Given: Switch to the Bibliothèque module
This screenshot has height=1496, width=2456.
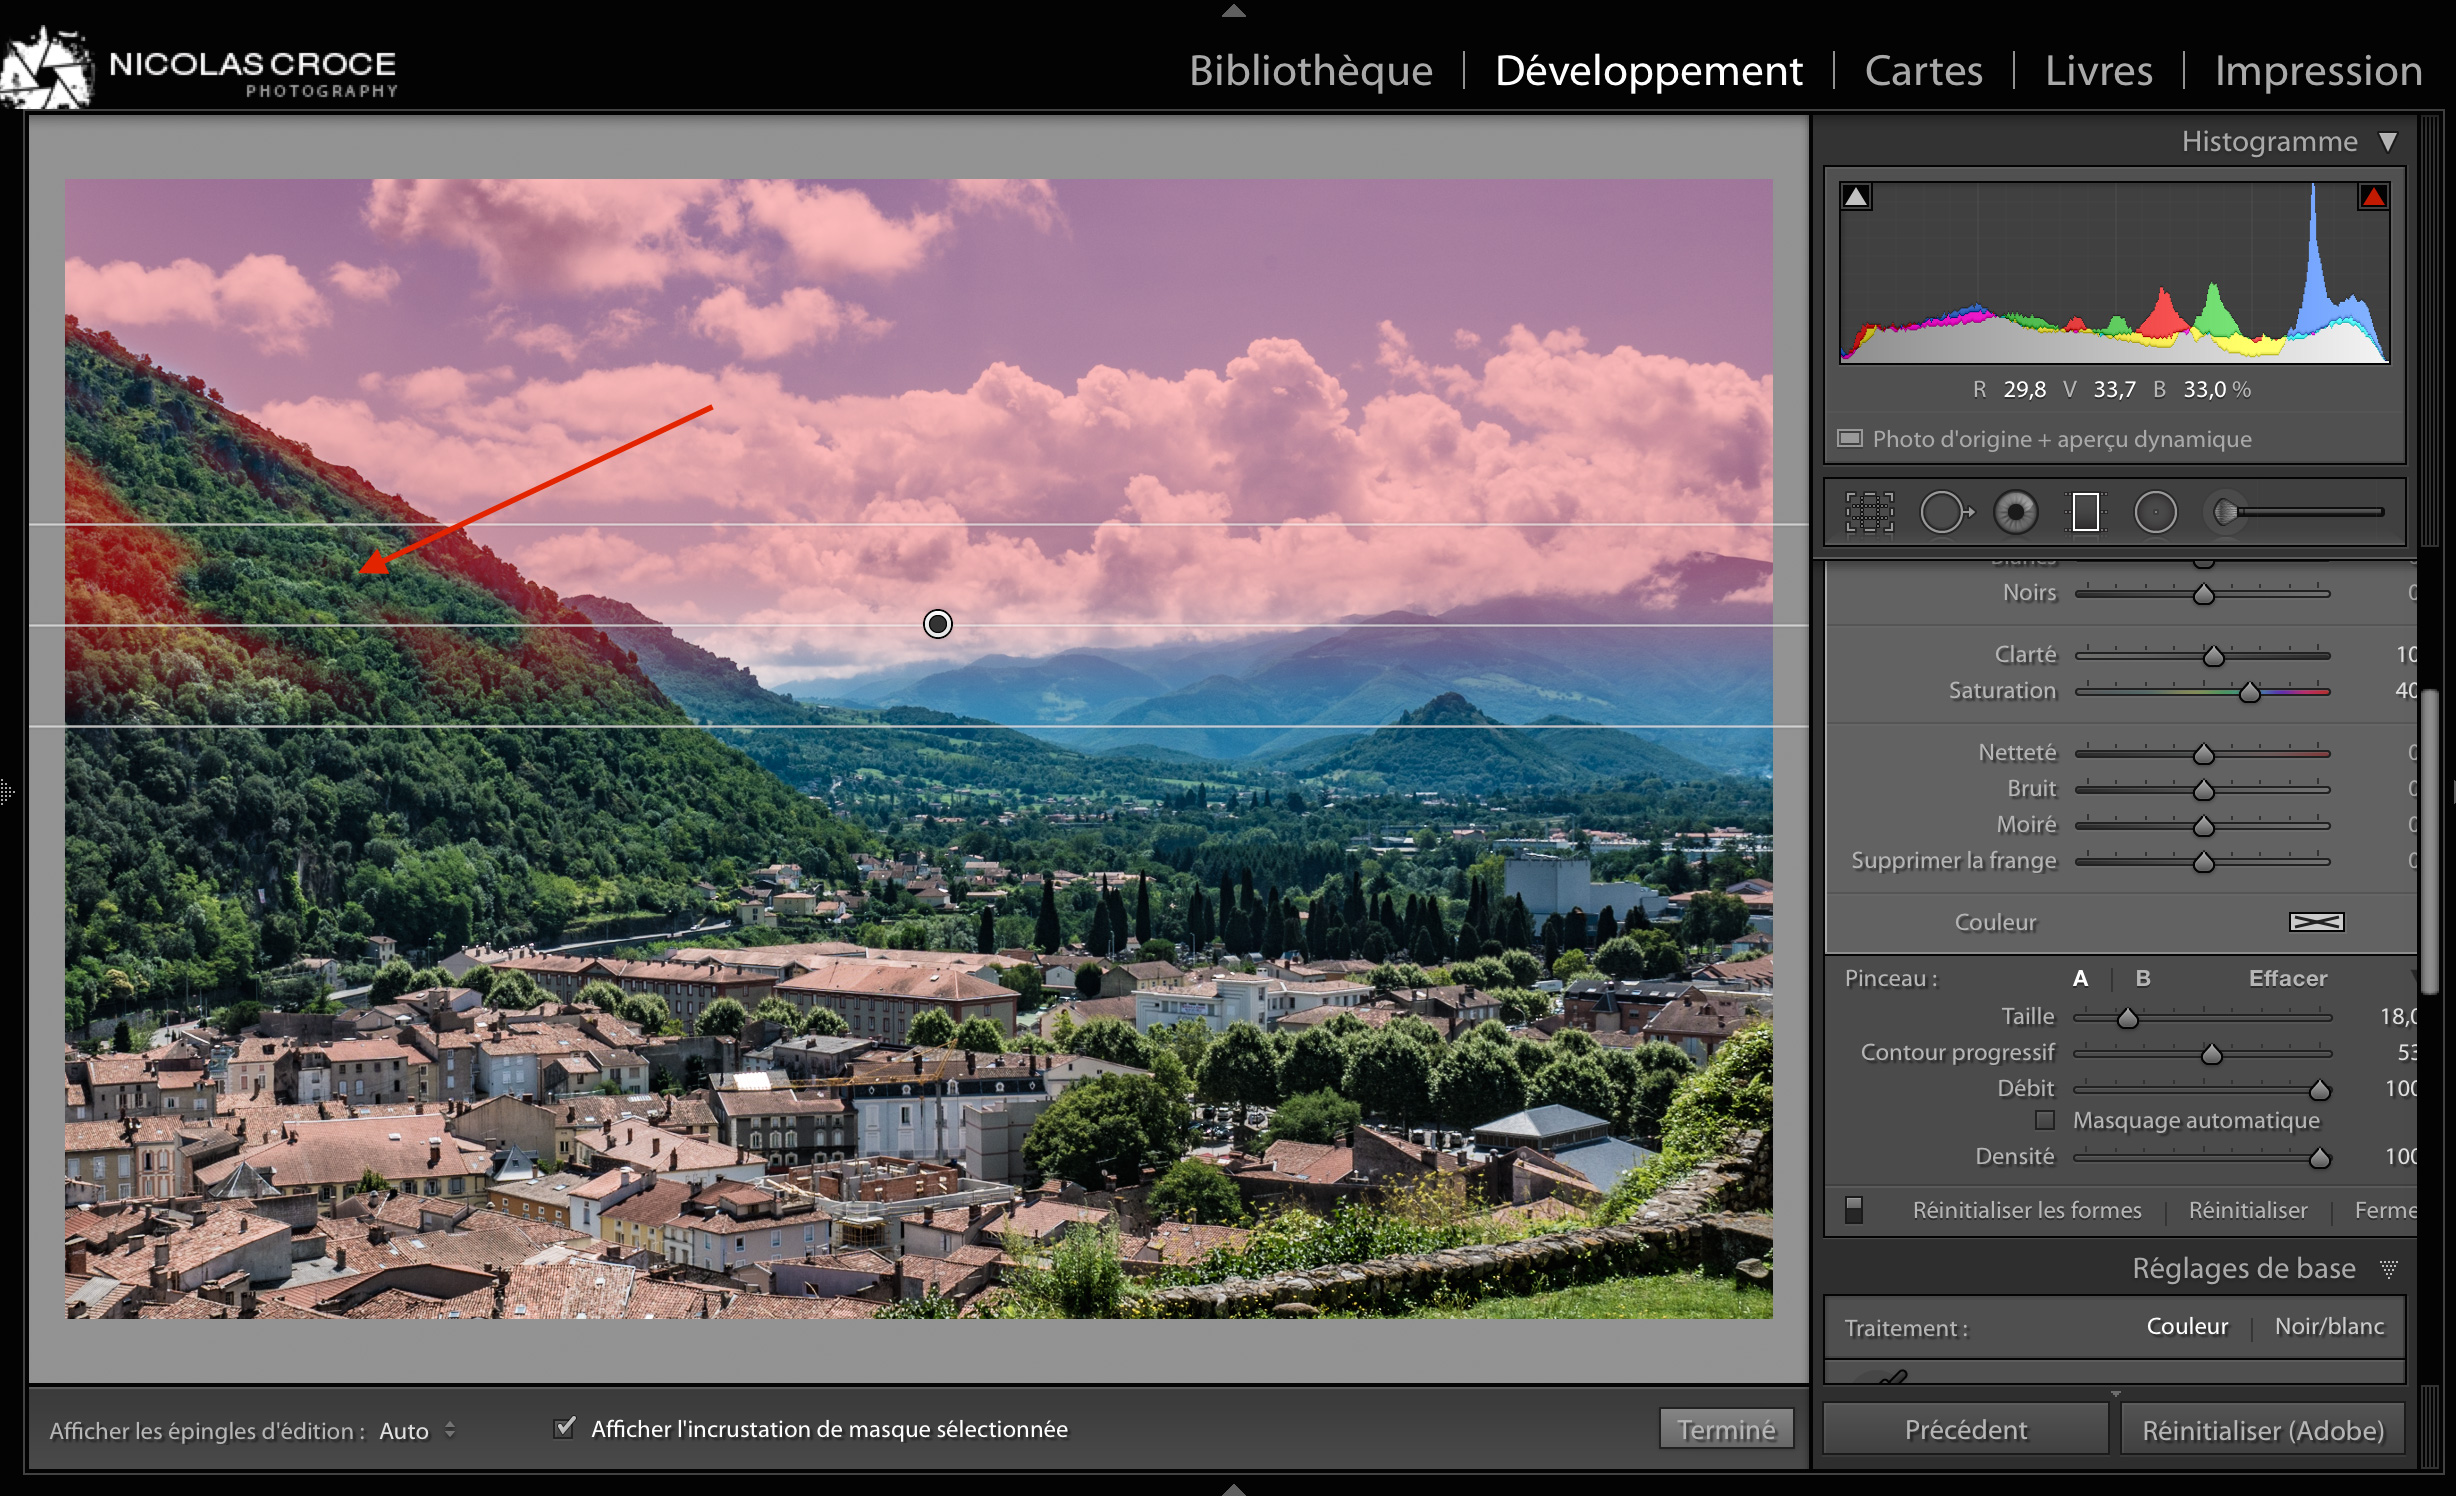Looking at the screenshot, I should (1312, 70).
